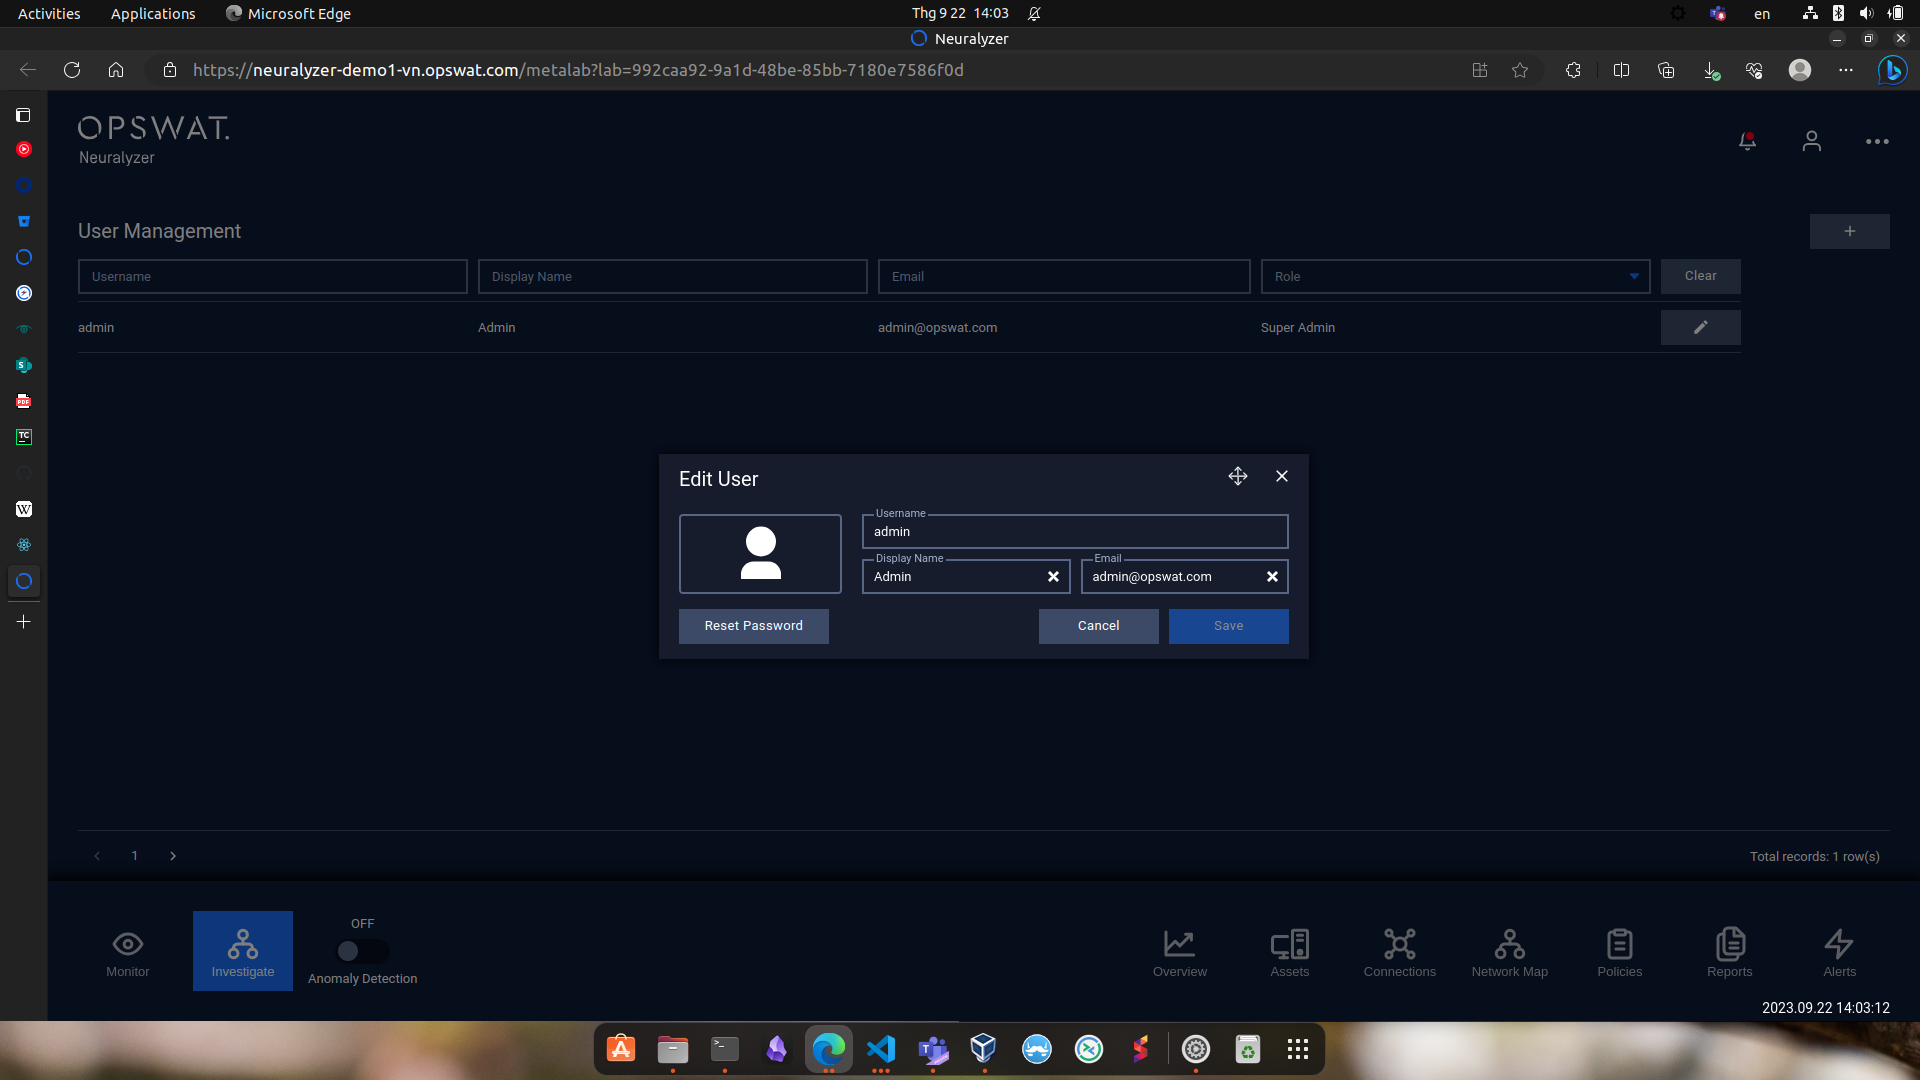The height and width of the screenshot is (1080, 1920).
Task: Click the Email filter field
Action: tap(1064, 277)
